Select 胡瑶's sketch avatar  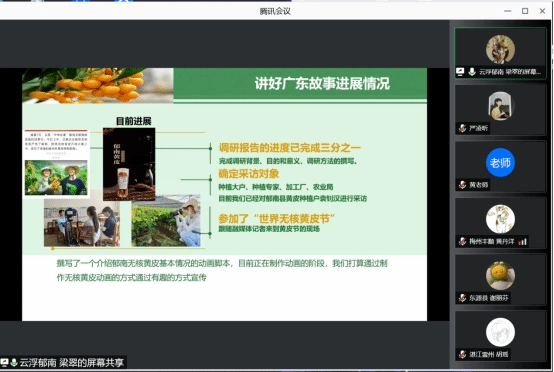(x=500, y=332)
